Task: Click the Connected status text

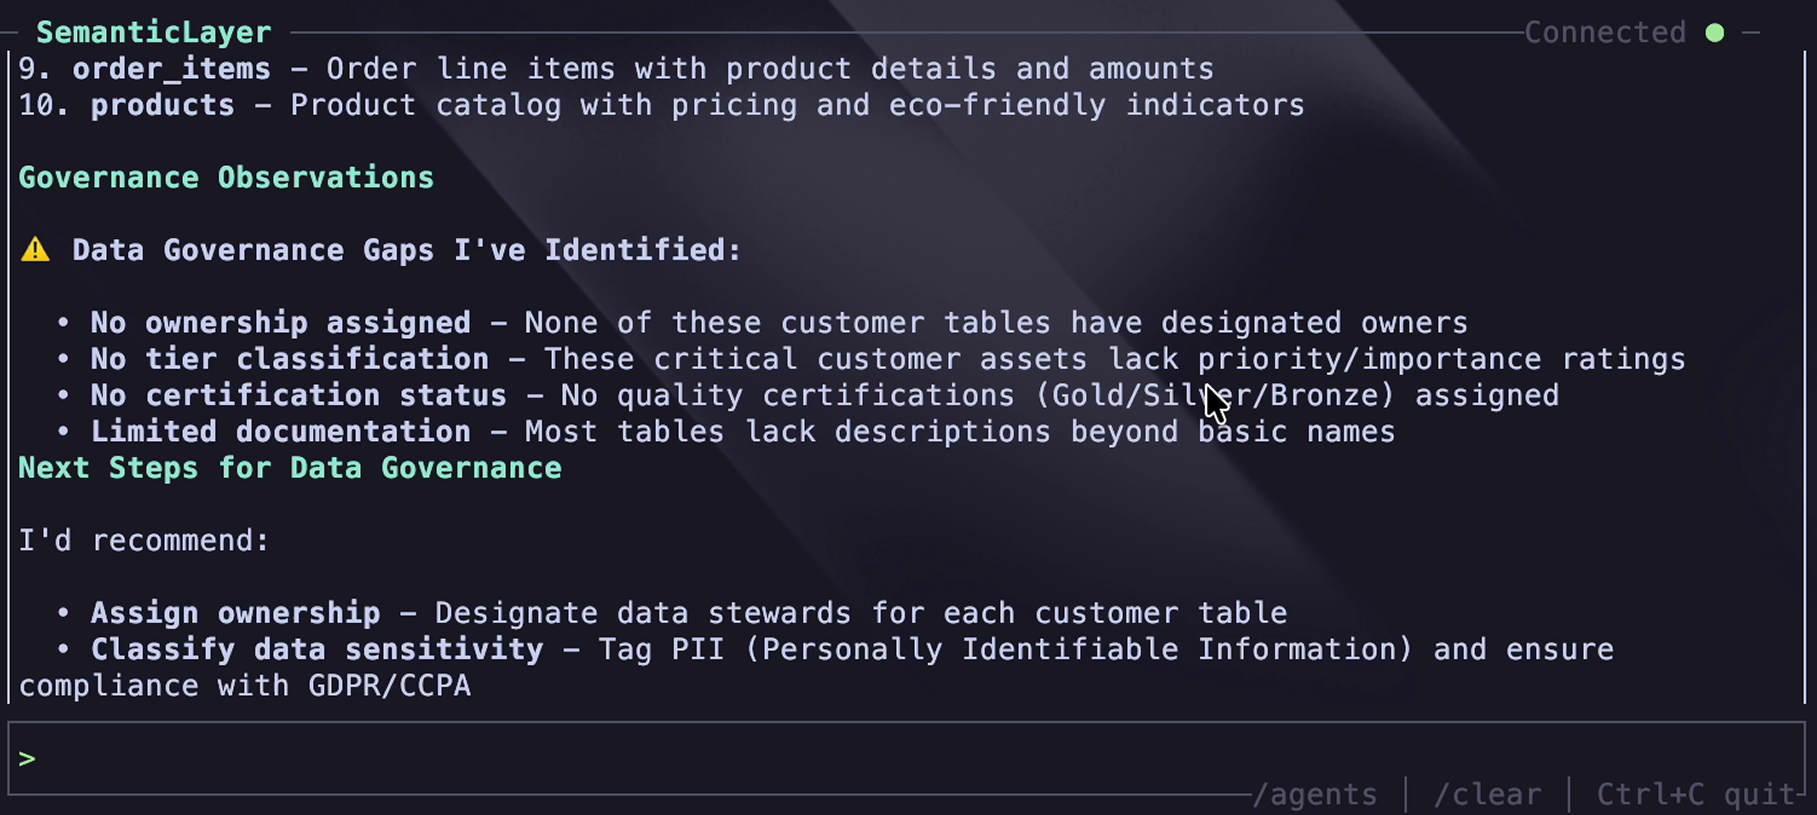Action: (1604, 33)
